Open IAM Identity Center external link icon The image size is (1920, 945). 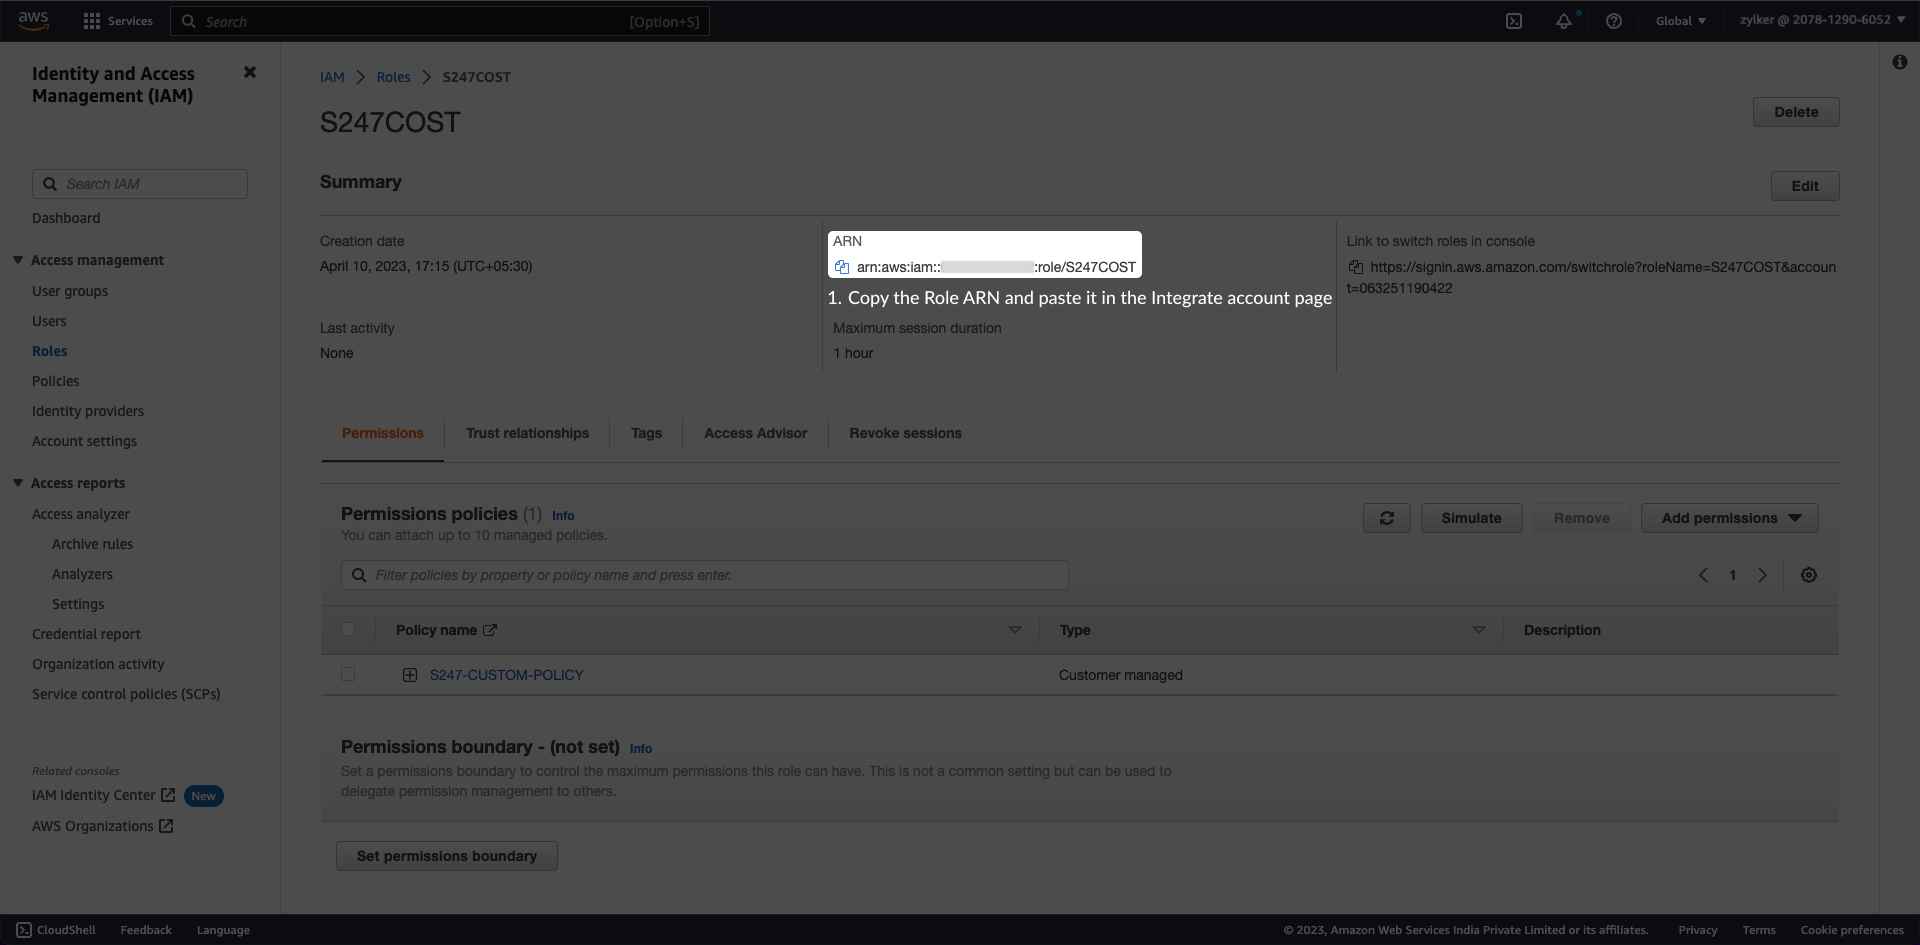168,795
